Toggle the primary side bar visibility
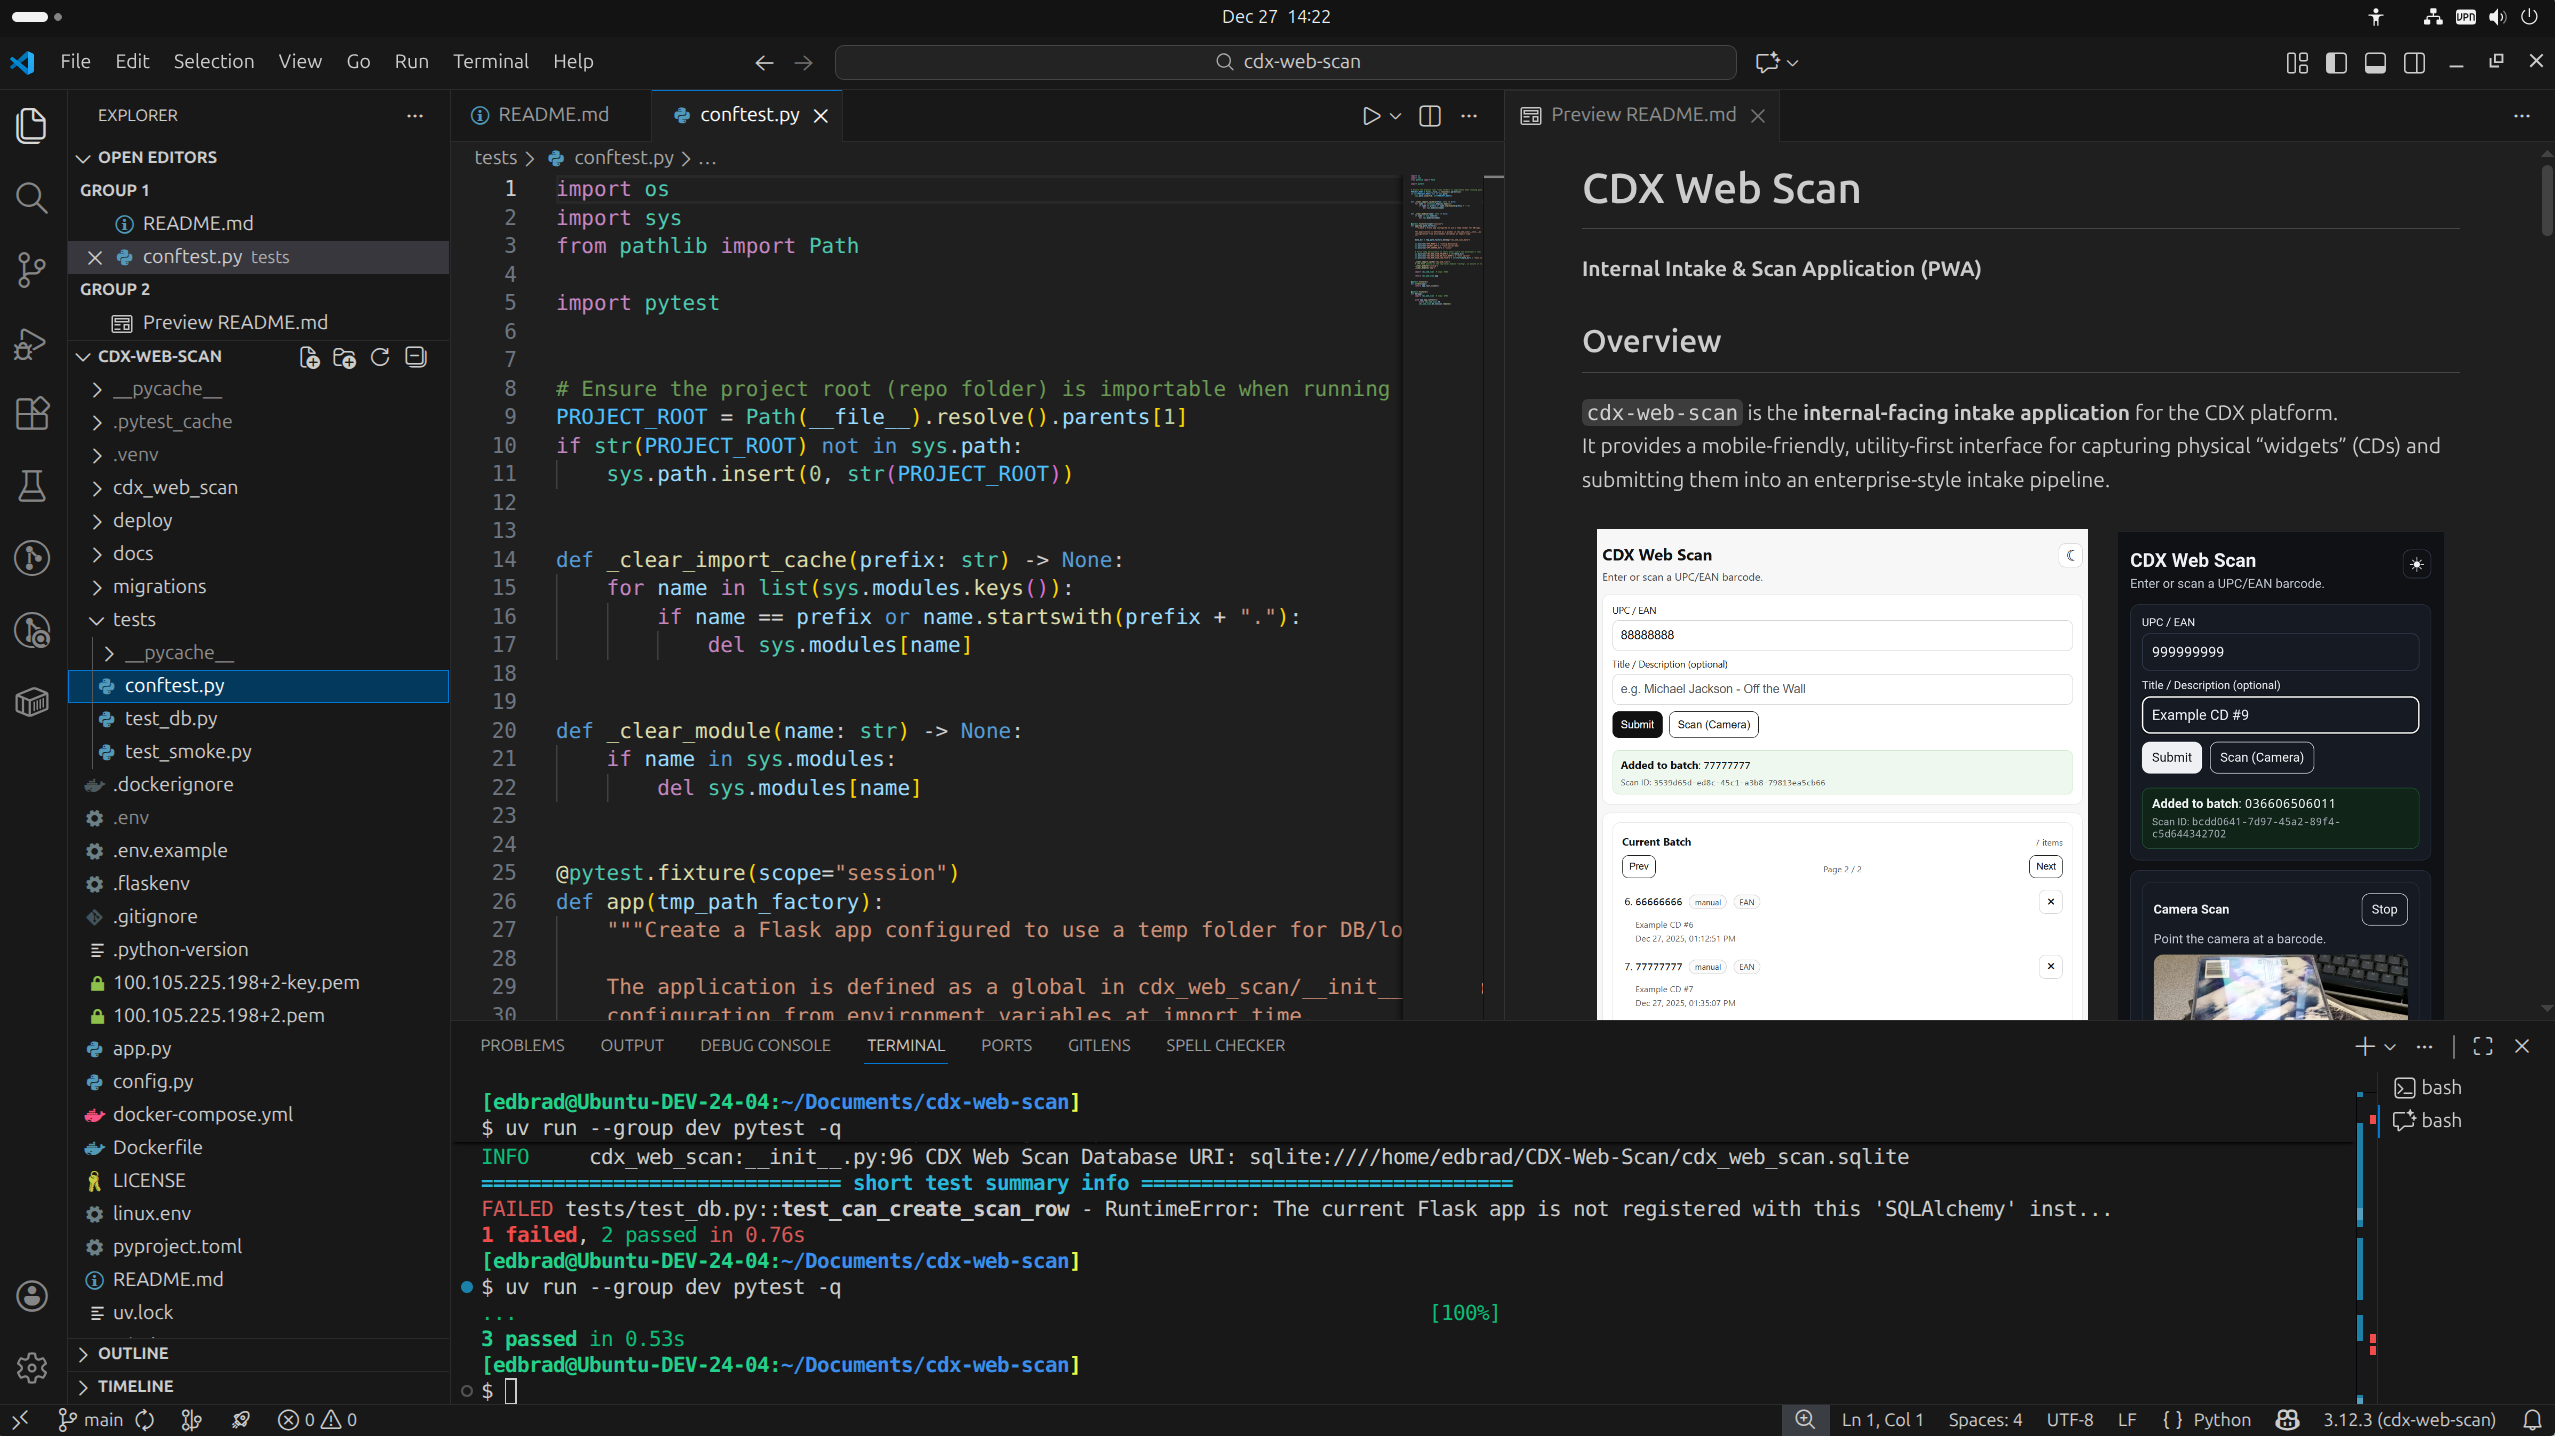This screenshot has height=1436, width=2555. coord(2336,62)
